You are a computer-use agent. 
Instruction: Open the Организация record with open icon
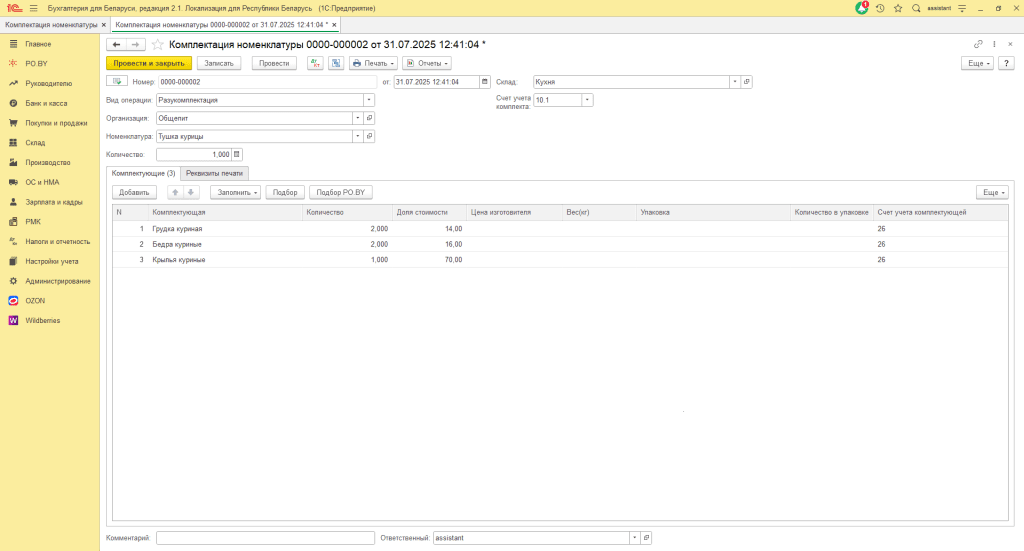pyautogui.click(x=369, y=118)
